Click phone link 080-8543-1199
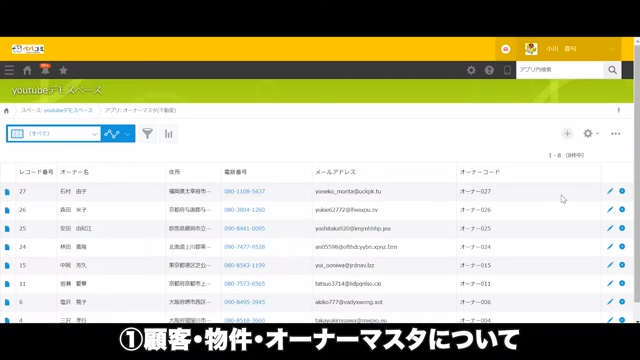 coord(244,265)
